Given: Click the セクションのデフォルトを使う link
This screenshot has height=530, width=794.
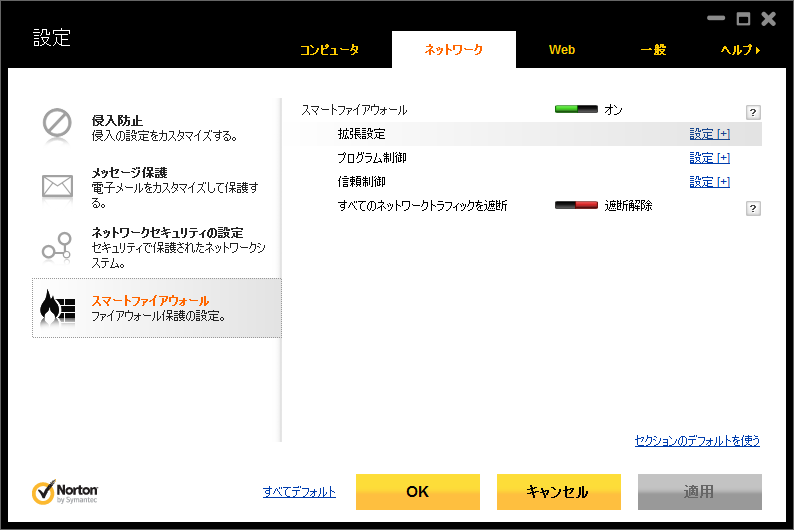Looking at the screenshot, I should (x=697, y=440).
